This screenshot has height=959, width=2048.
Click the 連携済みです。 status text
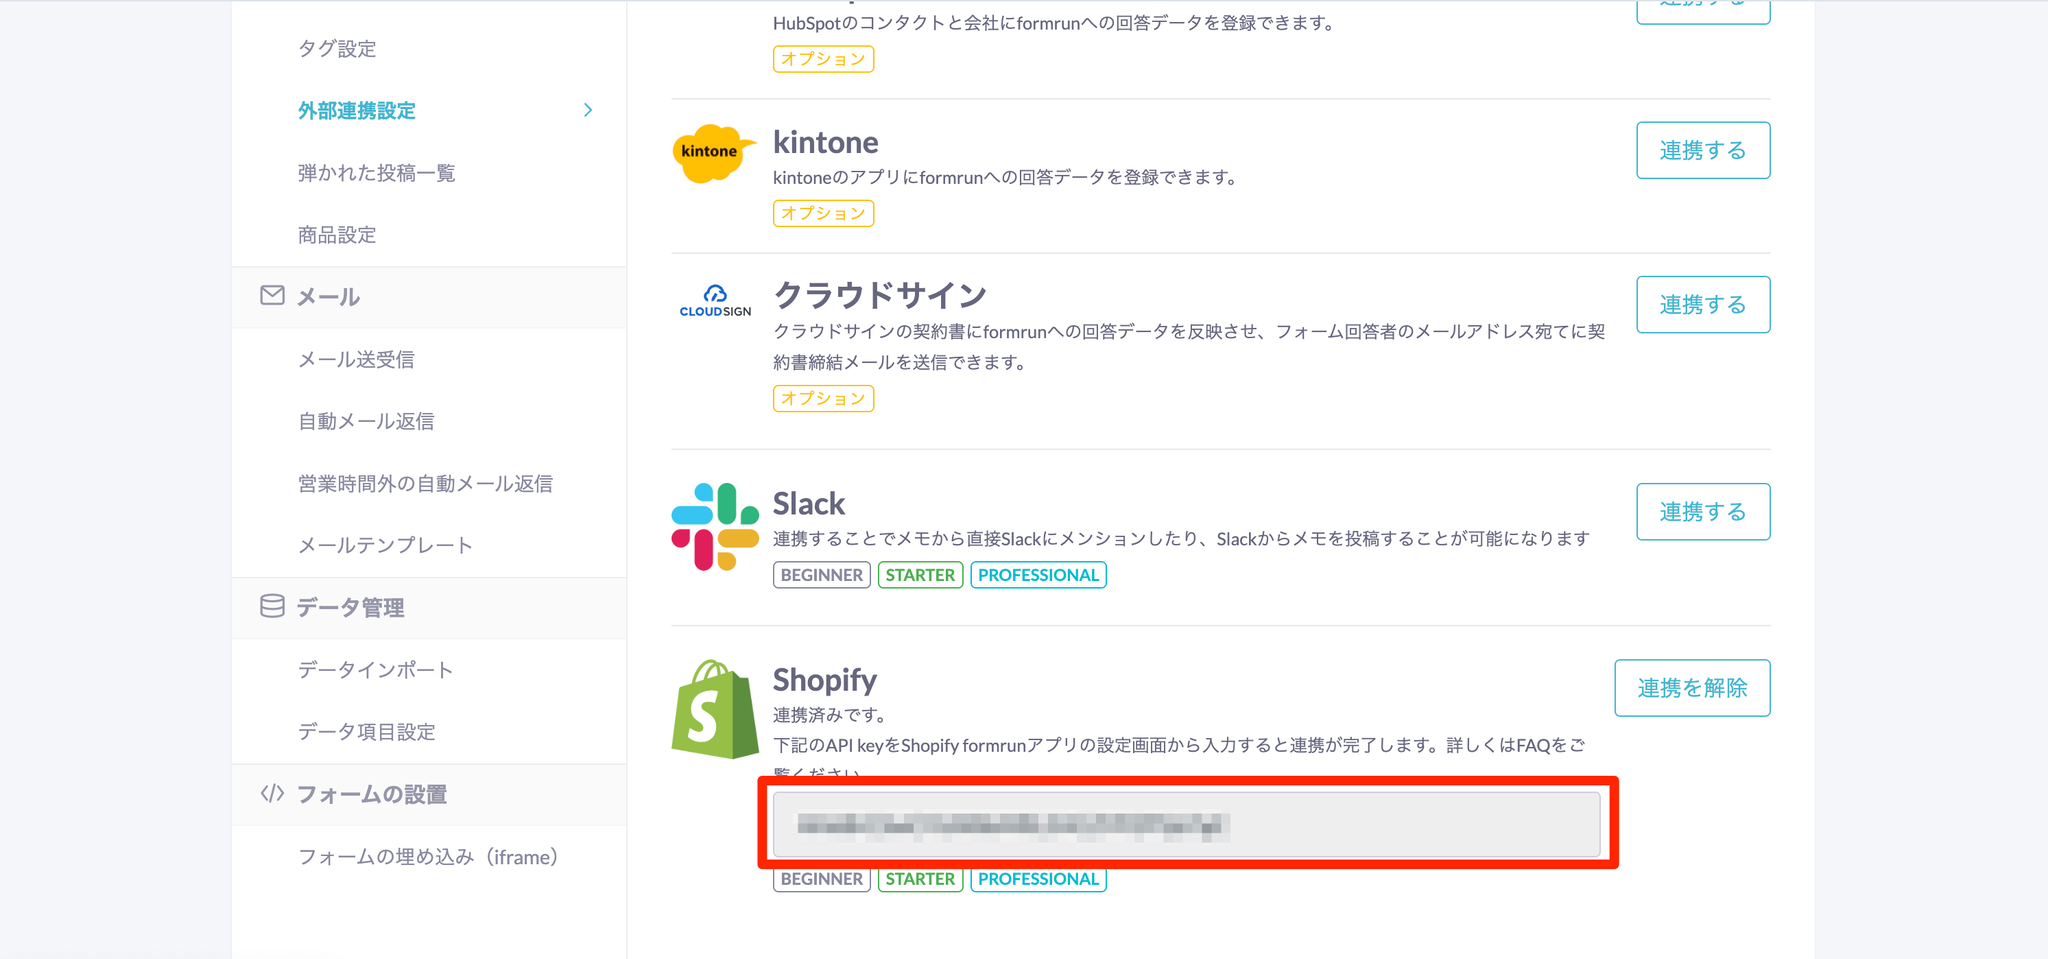[x=831, y=715]
